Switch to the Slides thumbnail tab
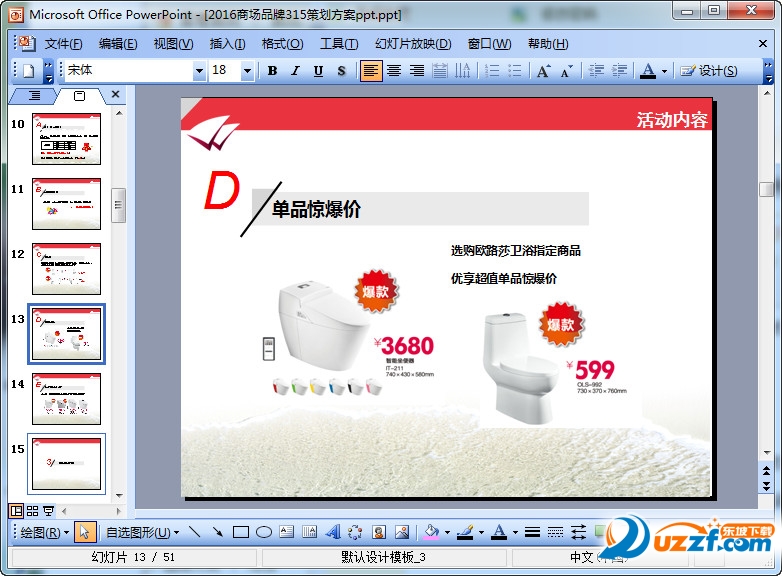782x576 pixels. coord(79,95)
